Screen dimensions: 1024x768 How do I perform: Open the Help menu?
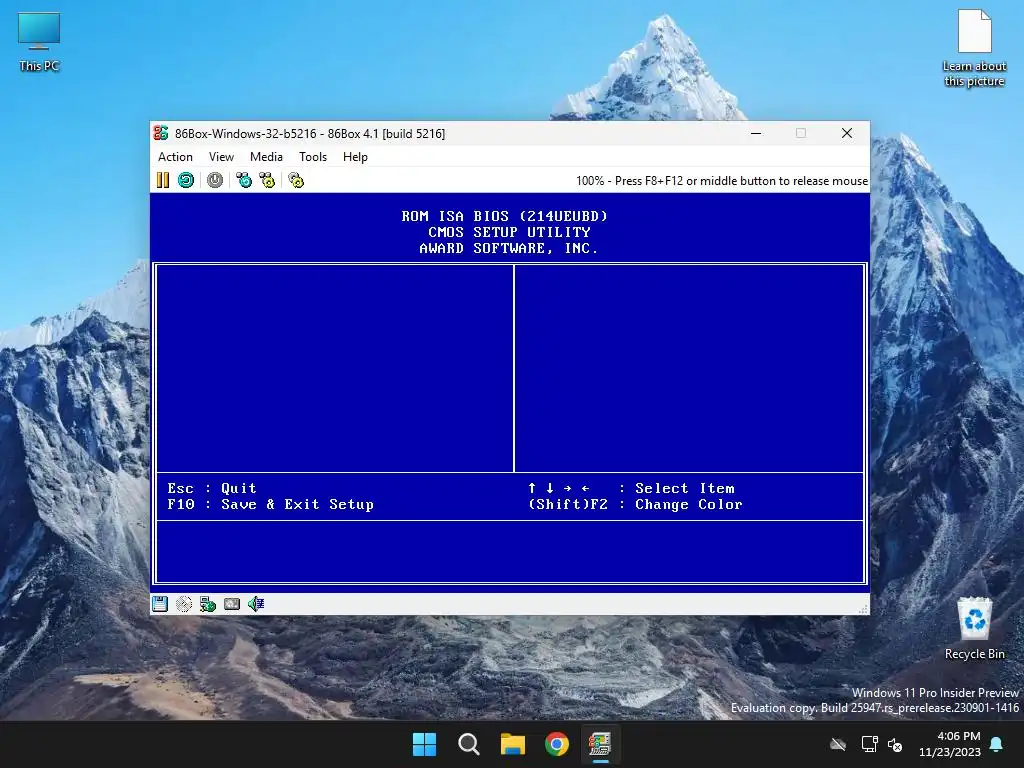click(355, 157)
